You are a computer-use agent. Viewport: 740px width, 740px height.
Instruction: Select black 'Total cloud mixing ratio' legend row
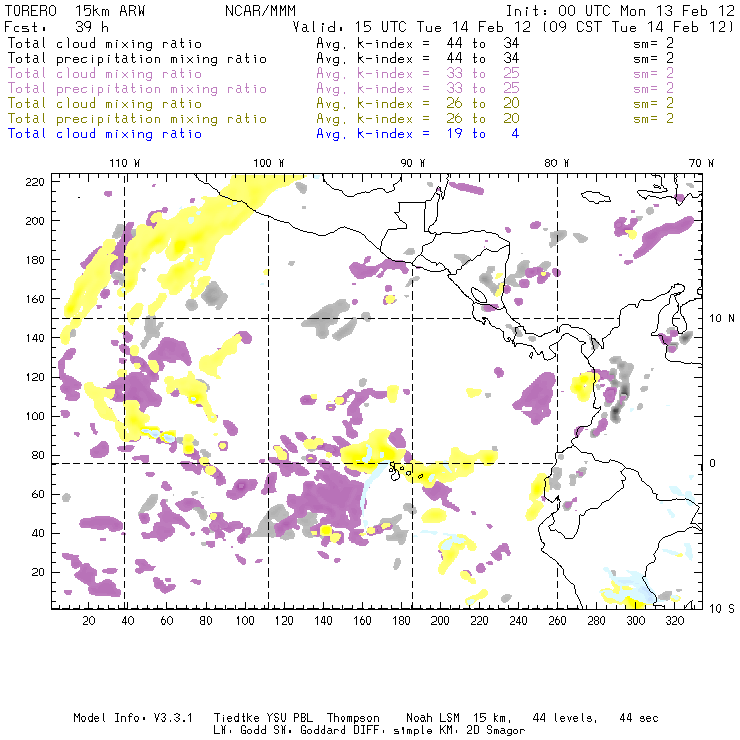[105, 43]
